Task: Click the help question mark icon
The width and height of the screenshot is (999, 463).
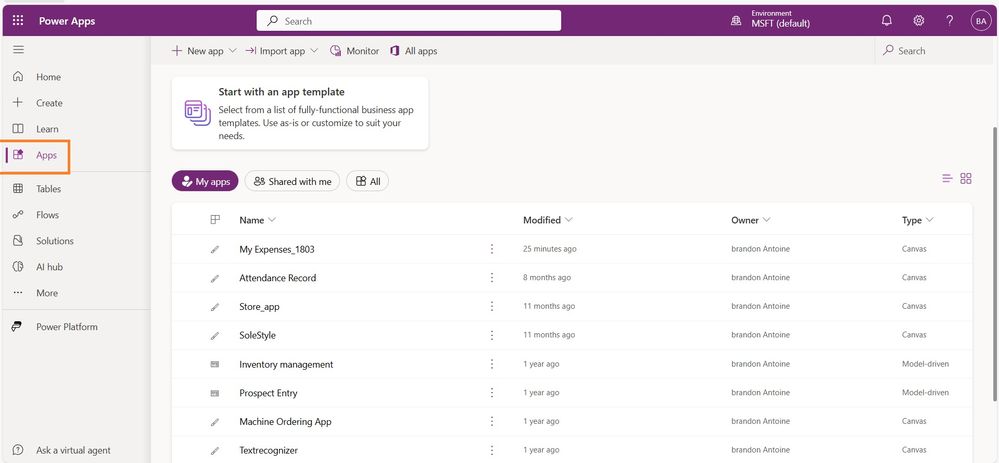Action: coord(949,21)
